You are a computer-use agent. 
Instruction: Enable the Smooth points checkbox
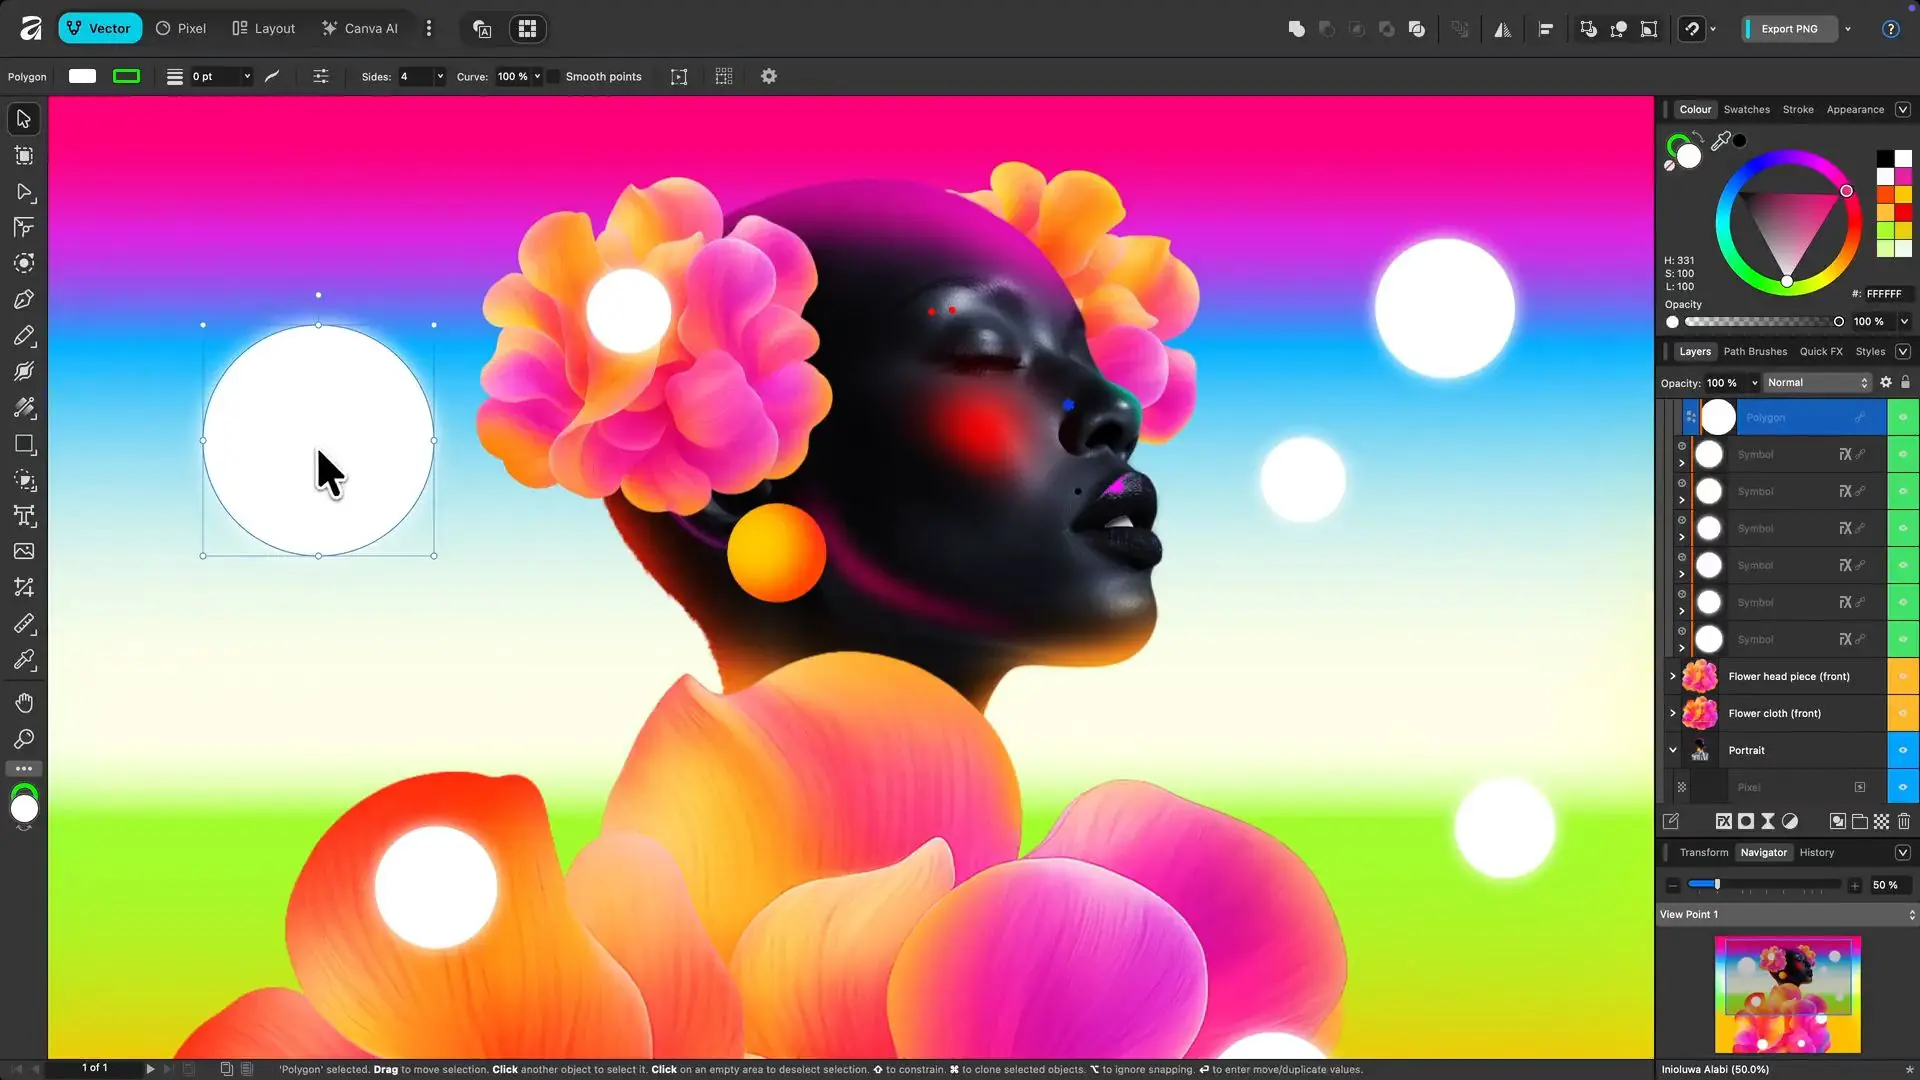(x=553, y=76)
